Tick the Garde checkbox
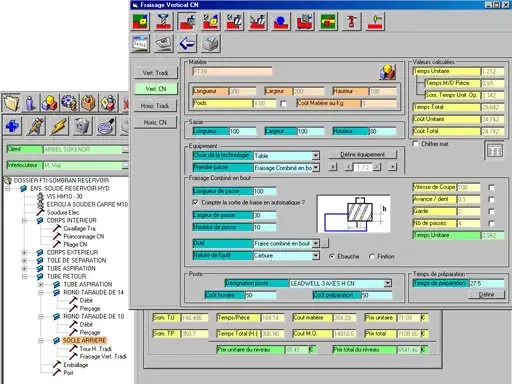Image resolution: width=512 pixels, height=384 pixels. tap(491, 211)
